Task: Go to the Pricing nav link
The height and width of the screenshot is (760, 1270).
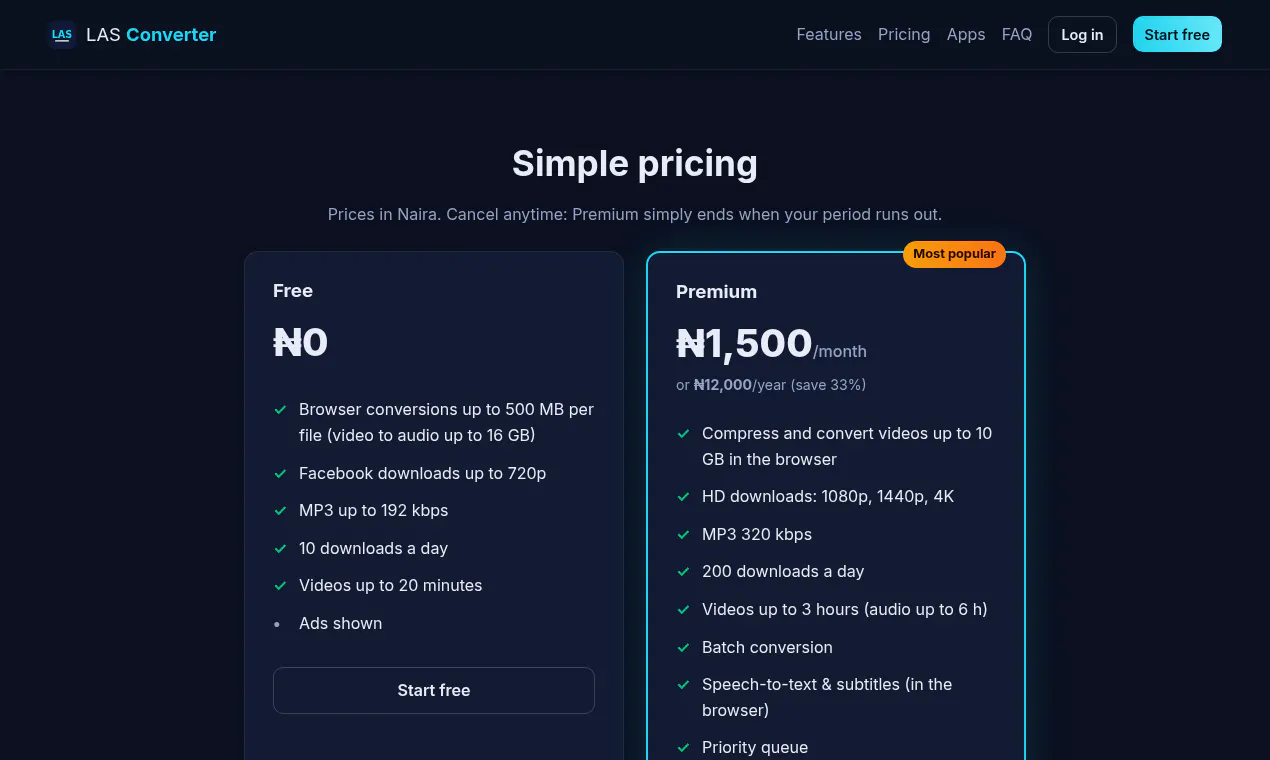Action: [x=904, y=34]
